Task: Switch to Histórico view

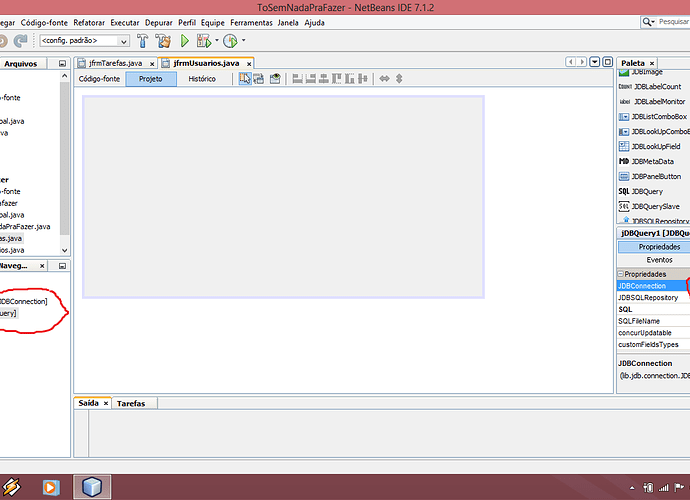Action: coord(202,79)
